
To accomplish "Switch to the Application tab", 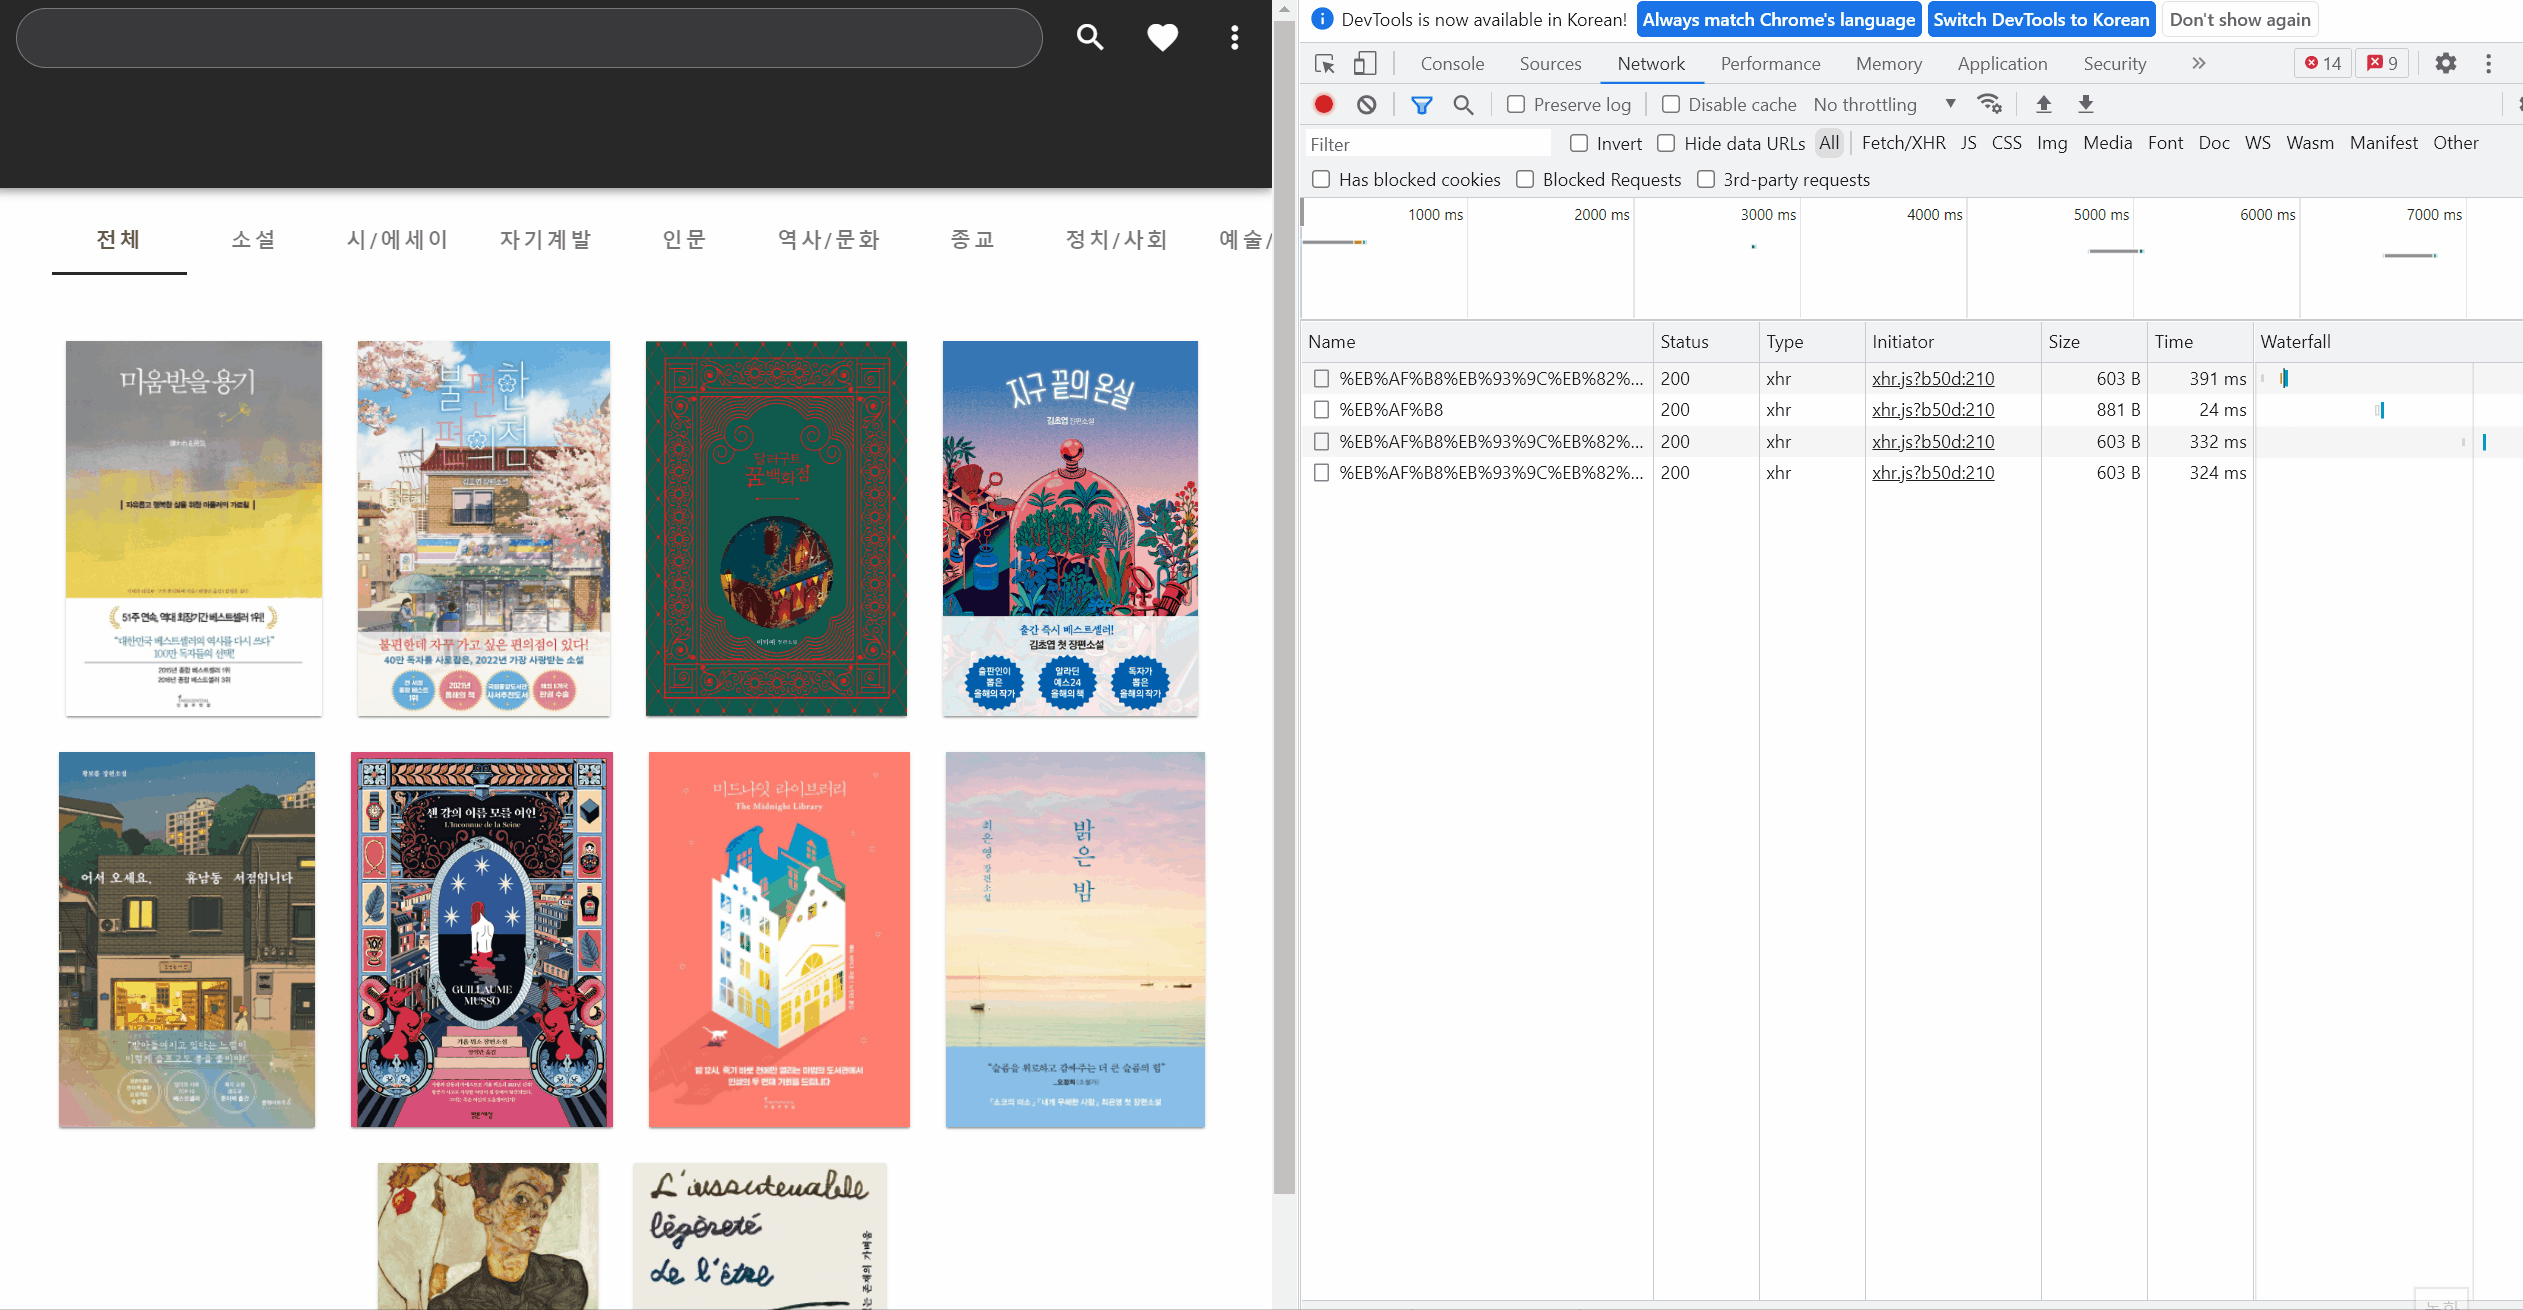I will 2002,64.
